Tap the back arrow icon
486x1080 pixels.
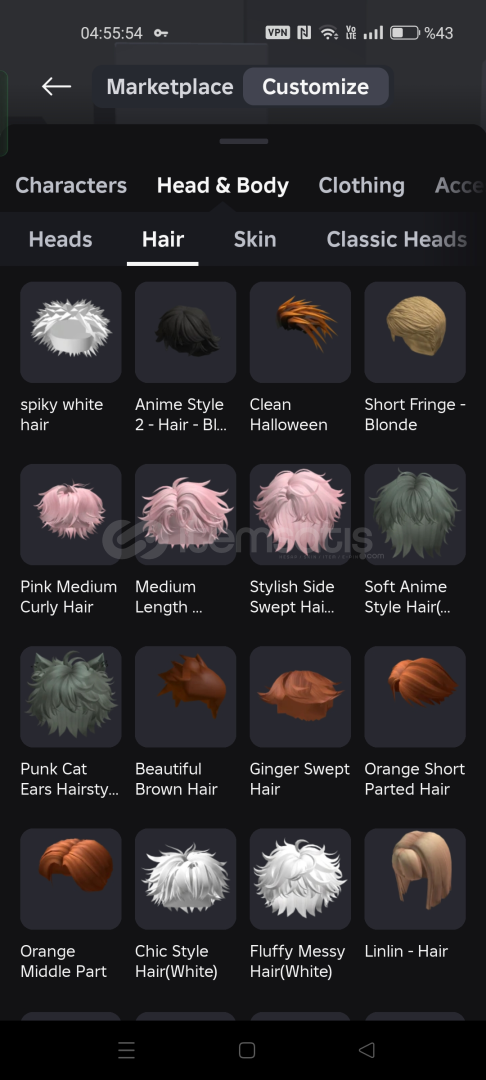(x=56, y=86)
